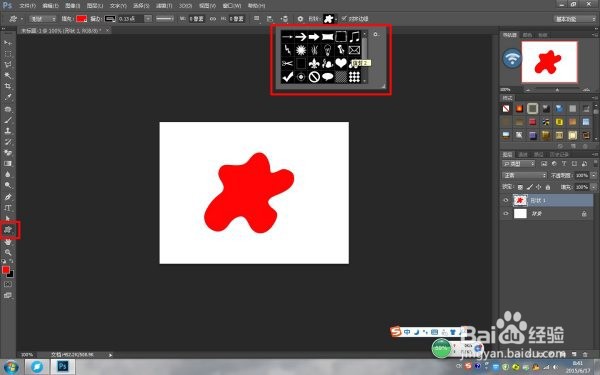
Task: Select the Rectangular Marquee tool
Action: pyautogui.click(x=8, y=54)
